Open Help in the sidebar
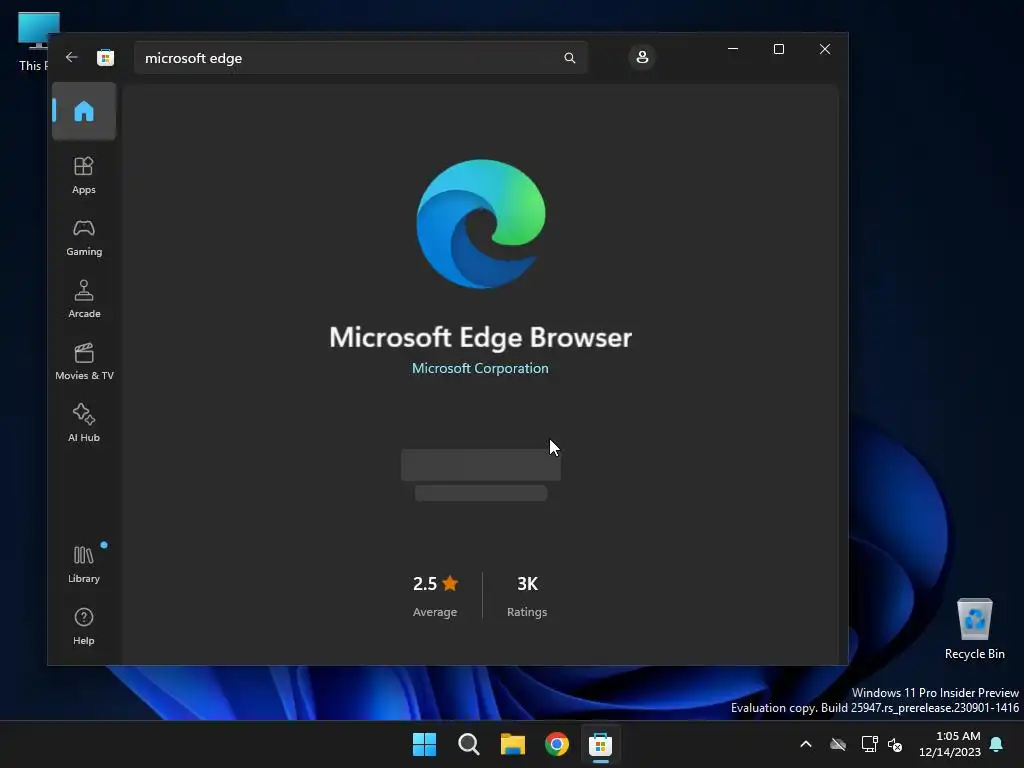 coord(84,626)
